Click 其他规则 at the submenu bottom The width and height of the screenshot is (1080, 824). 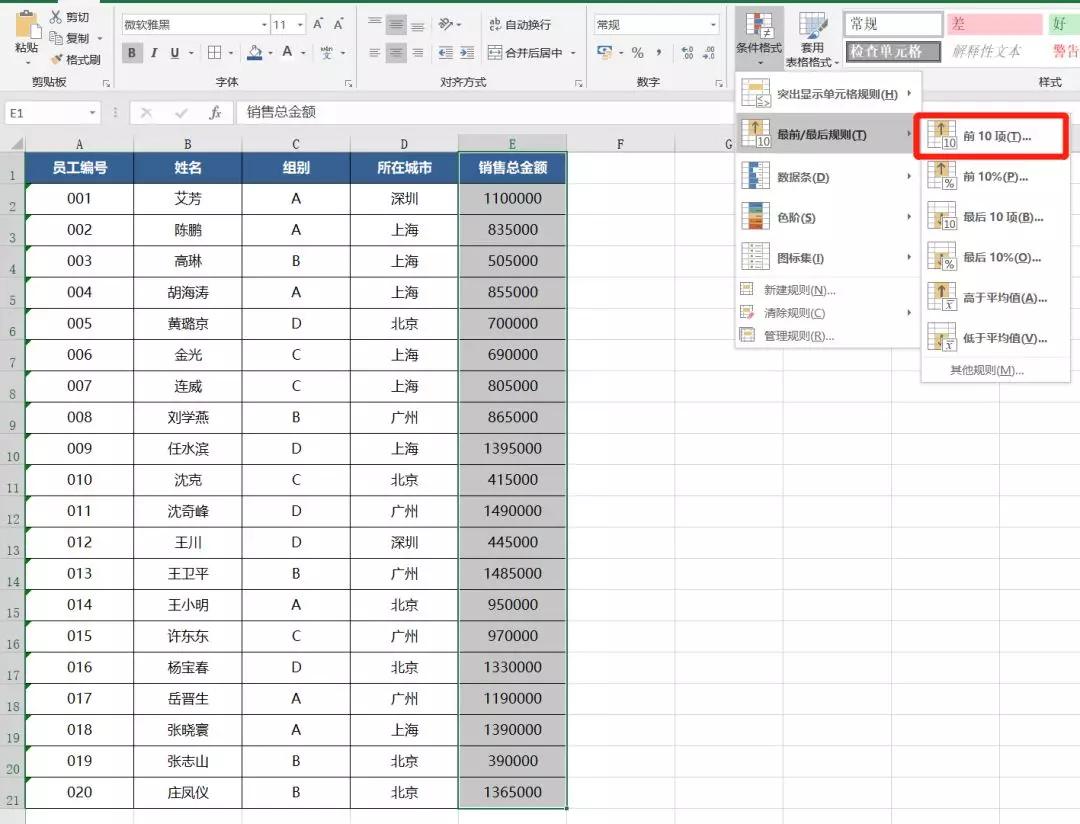986,370
